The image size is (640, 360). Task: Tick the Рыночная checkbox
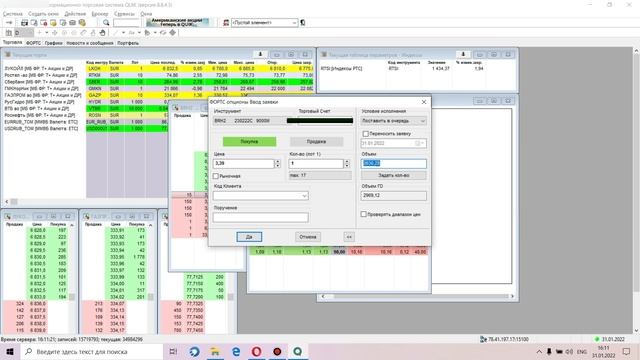(x=216, y=176)
